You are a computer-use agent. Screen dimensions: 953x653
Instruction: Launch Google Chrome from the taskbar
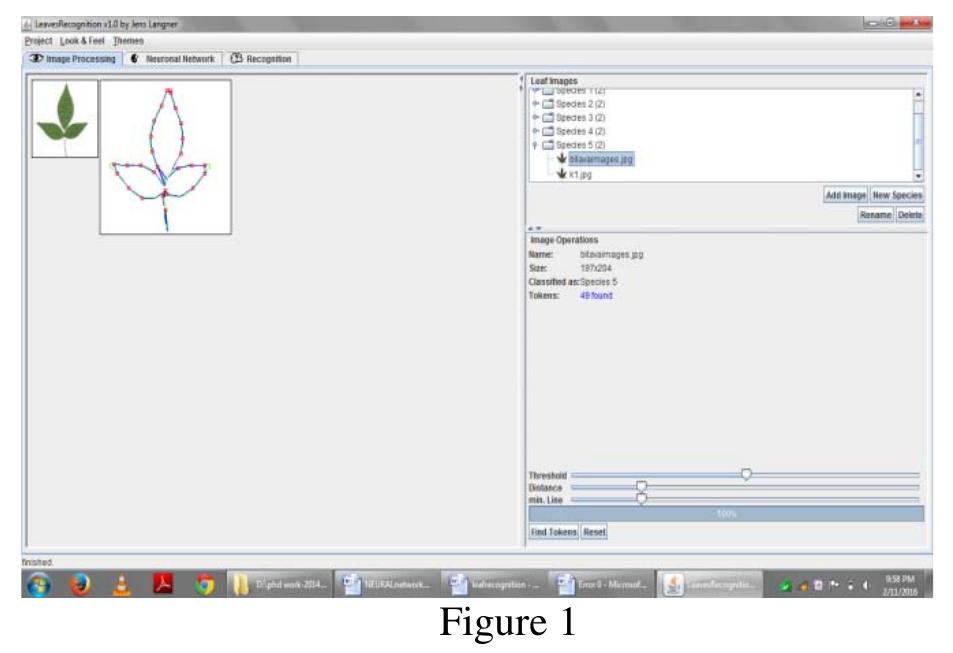(x=204, y=585)
